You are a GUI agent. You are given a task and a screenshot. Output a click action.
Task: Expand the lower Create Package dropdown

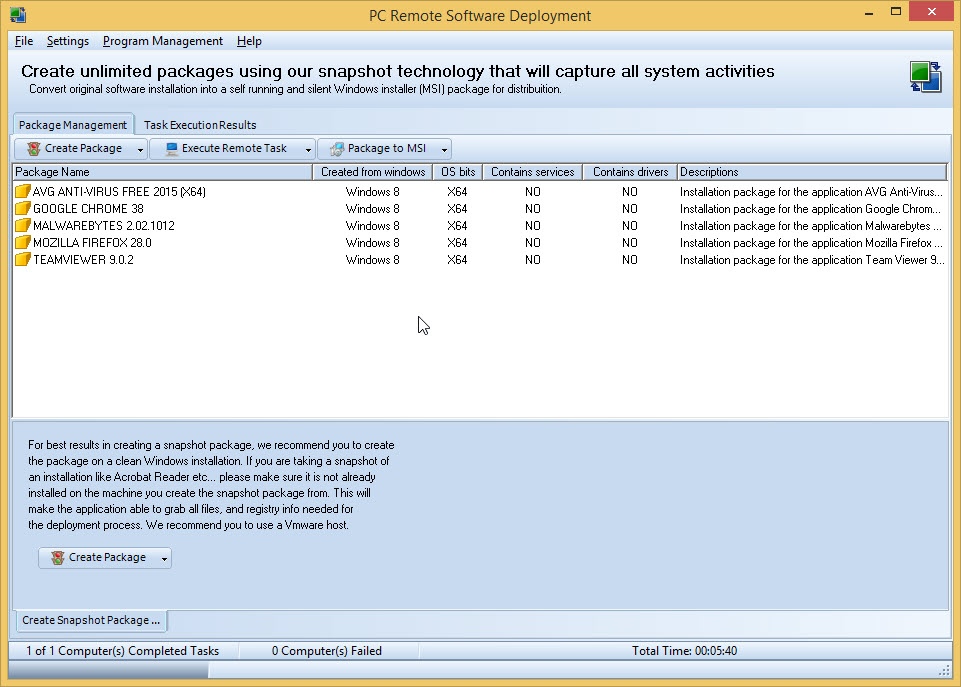(x=163, y=558)
